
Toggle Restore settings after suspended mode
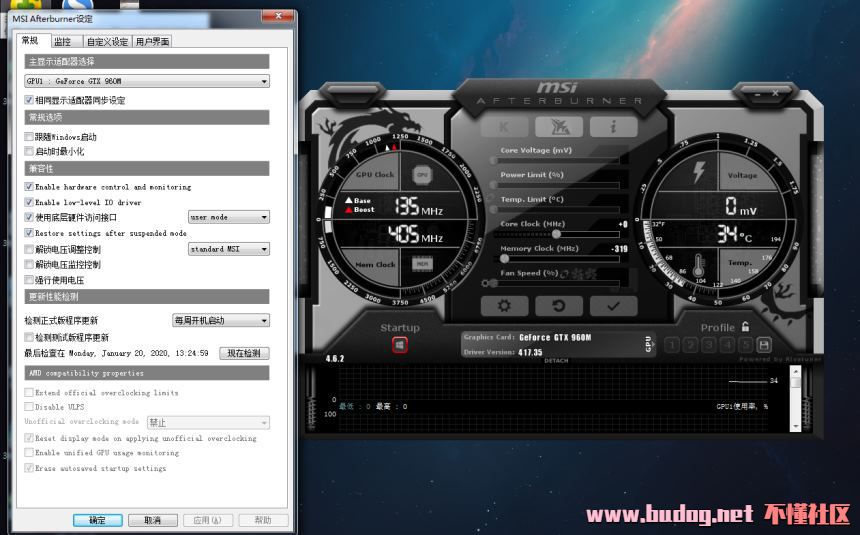pos(29,233)
